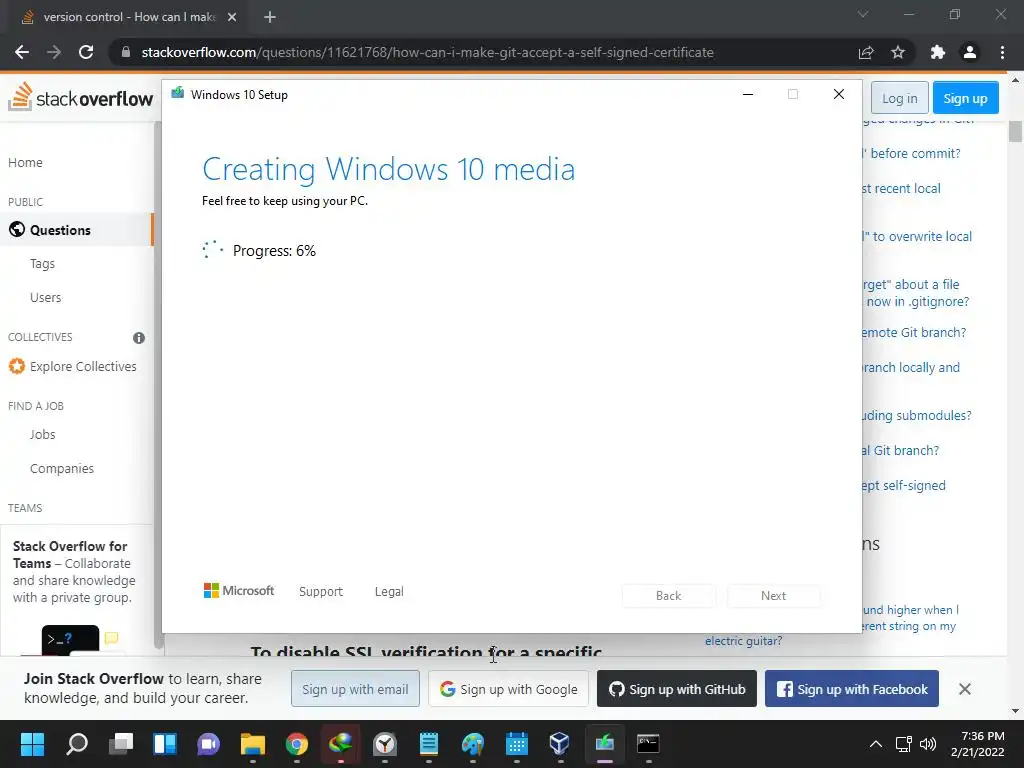Share this page via address bar icon
The width and height of the screenshot is (1024, 768).
click(866, 52)
